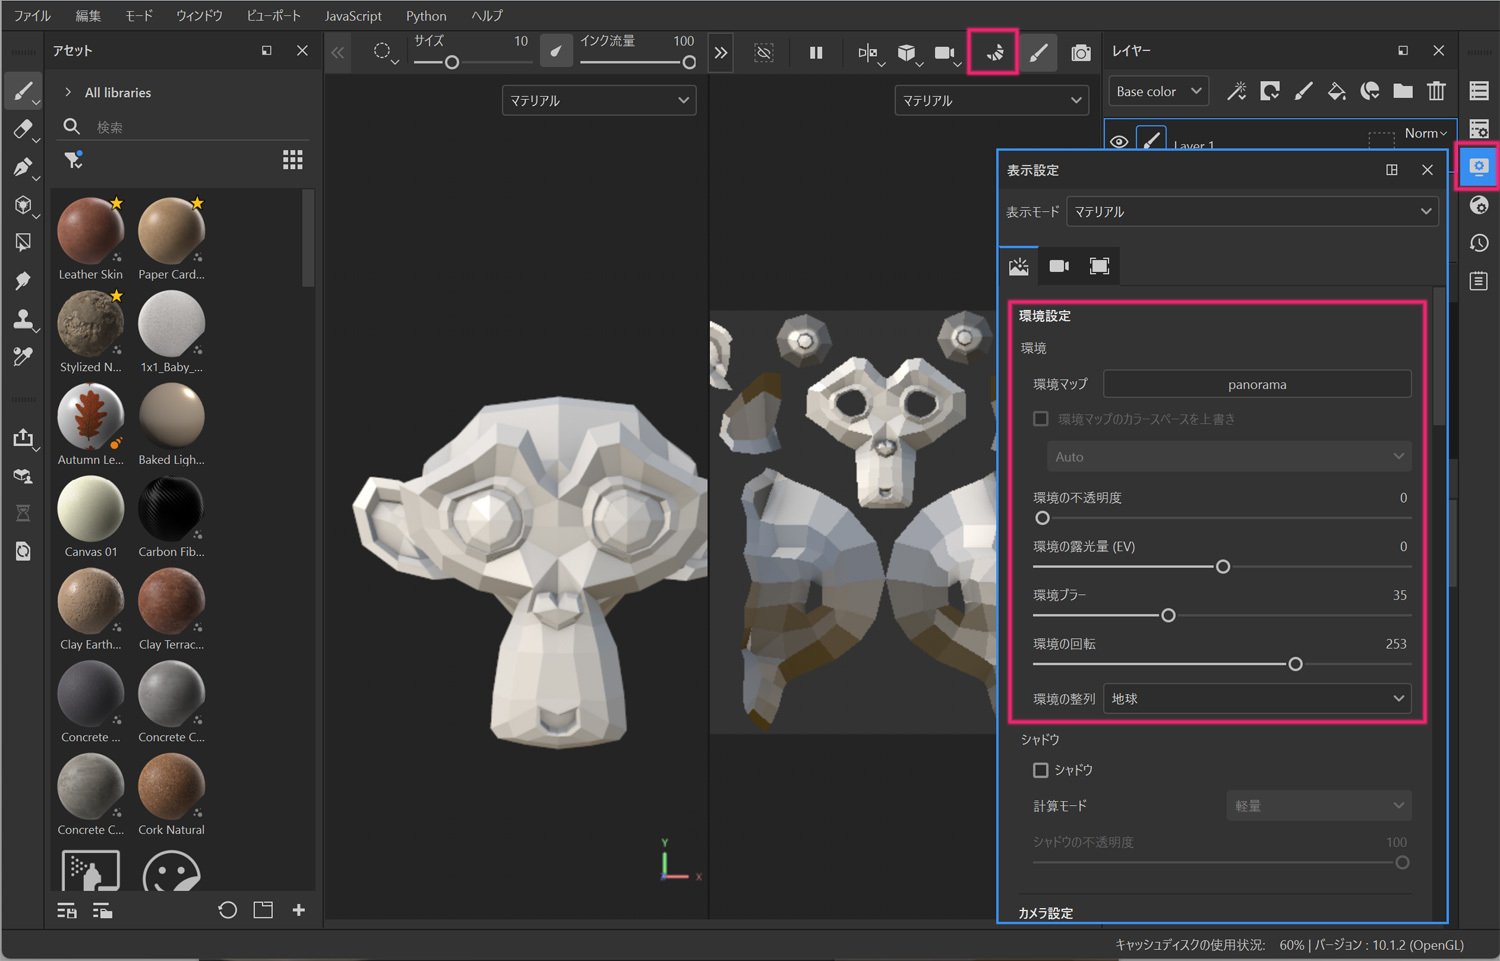The image size is (1500, 961).
Task: Click the panorama environment map button
Action: tap(1257, 384)
